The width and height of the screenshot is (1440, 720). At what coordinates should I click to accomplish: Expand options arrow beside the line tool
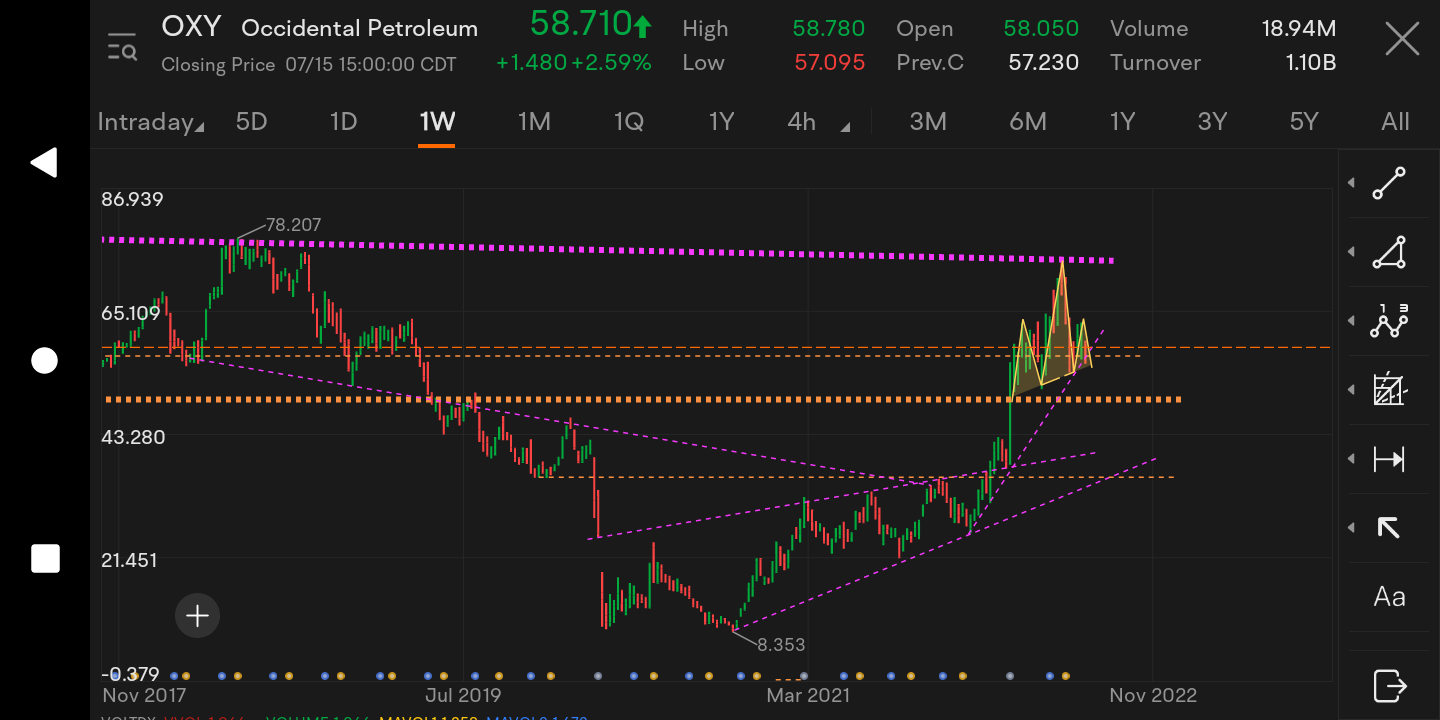click(x=1352, y=183)
